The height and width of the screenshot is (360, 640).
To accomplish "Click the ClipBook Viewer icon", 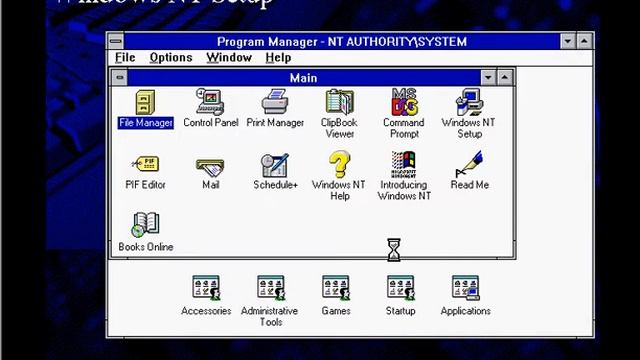I will coord(339,102).
